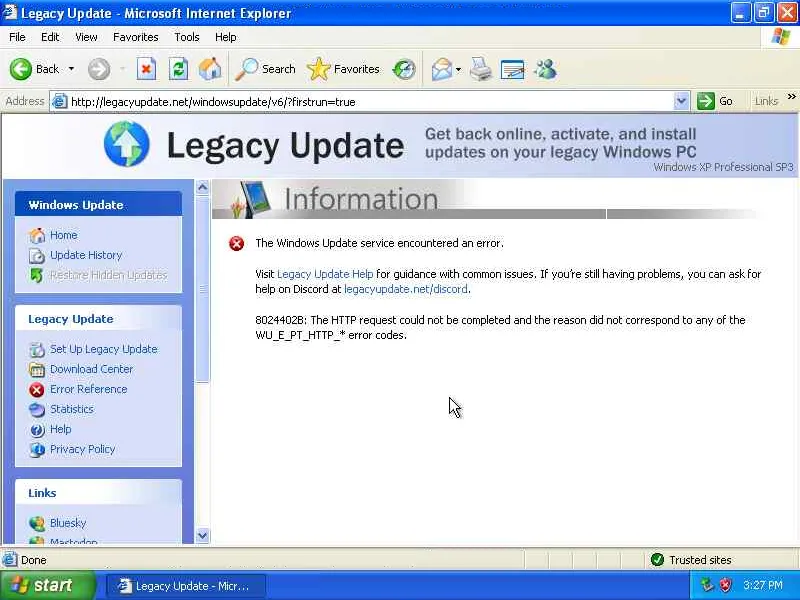Click the Error Reference red X icon
Image resolution: width=800 pixels, height=600 pixels.
(37, 390)
